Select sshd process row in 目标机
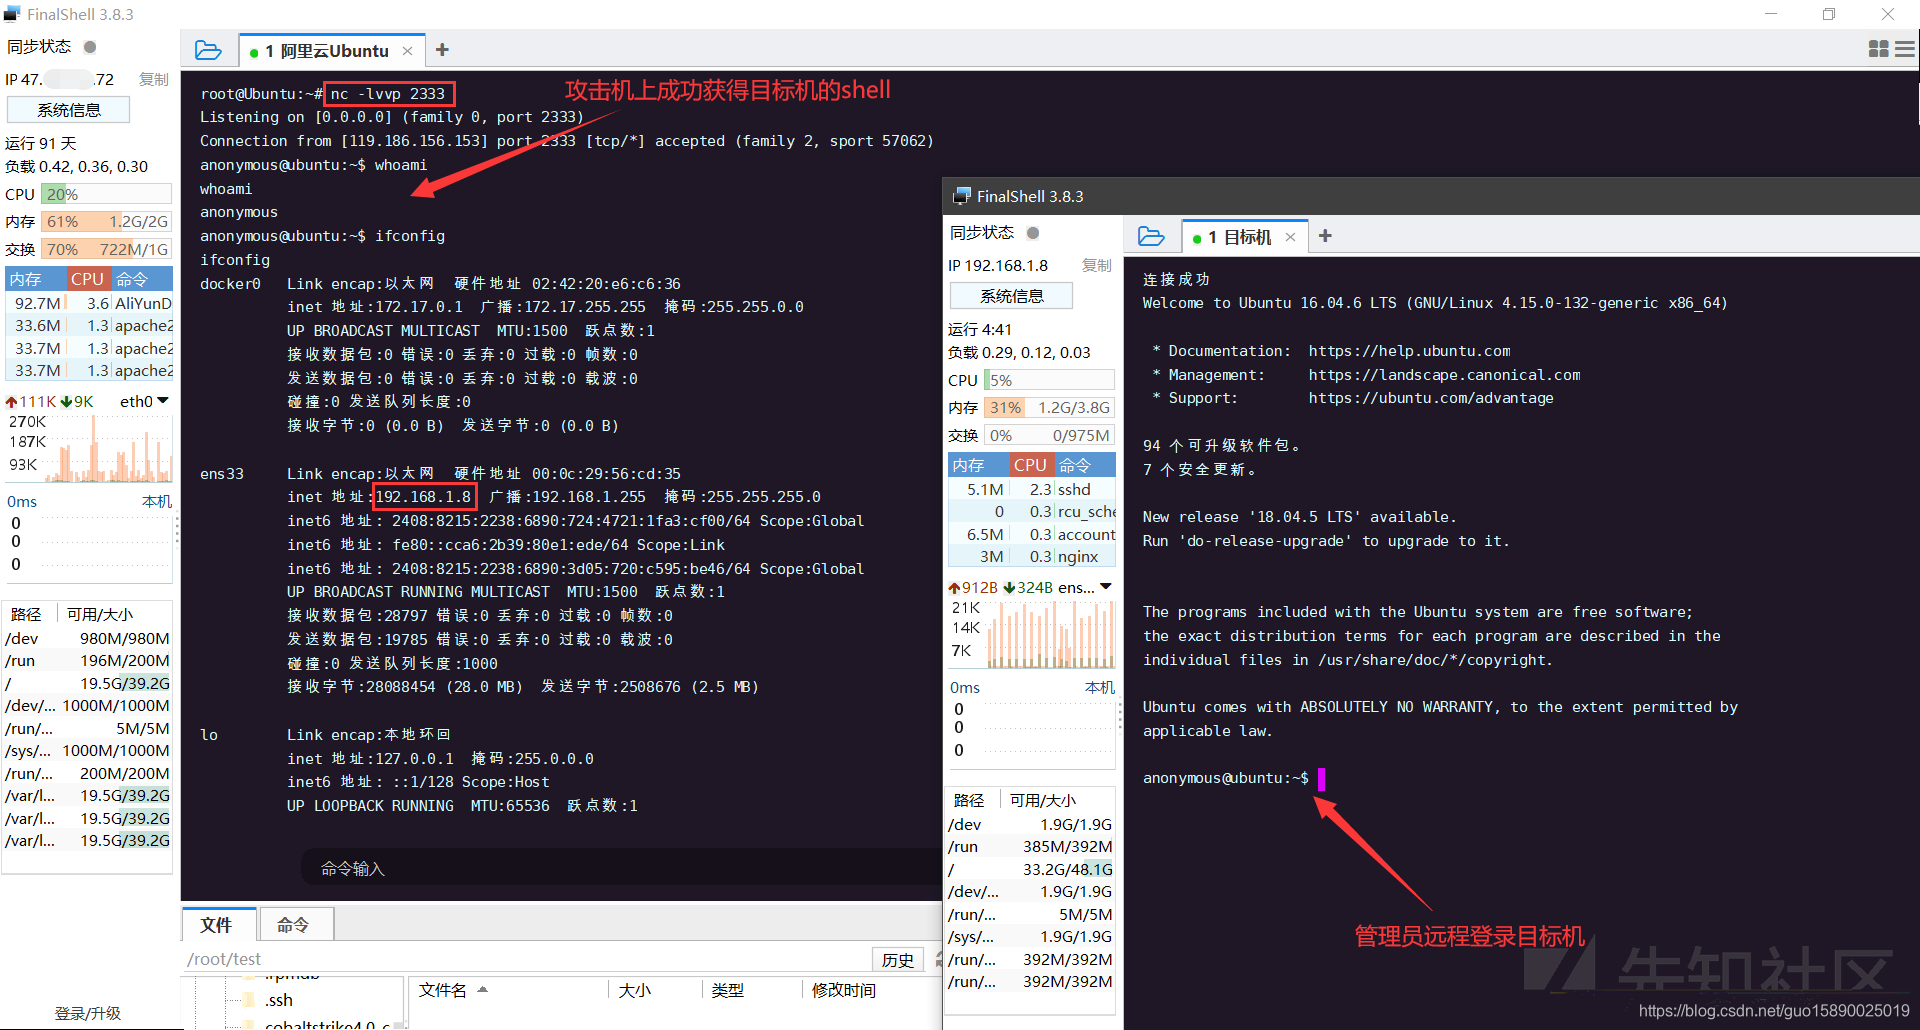This screenshot has width=1920, height=1030. [x=1032, y=489]
